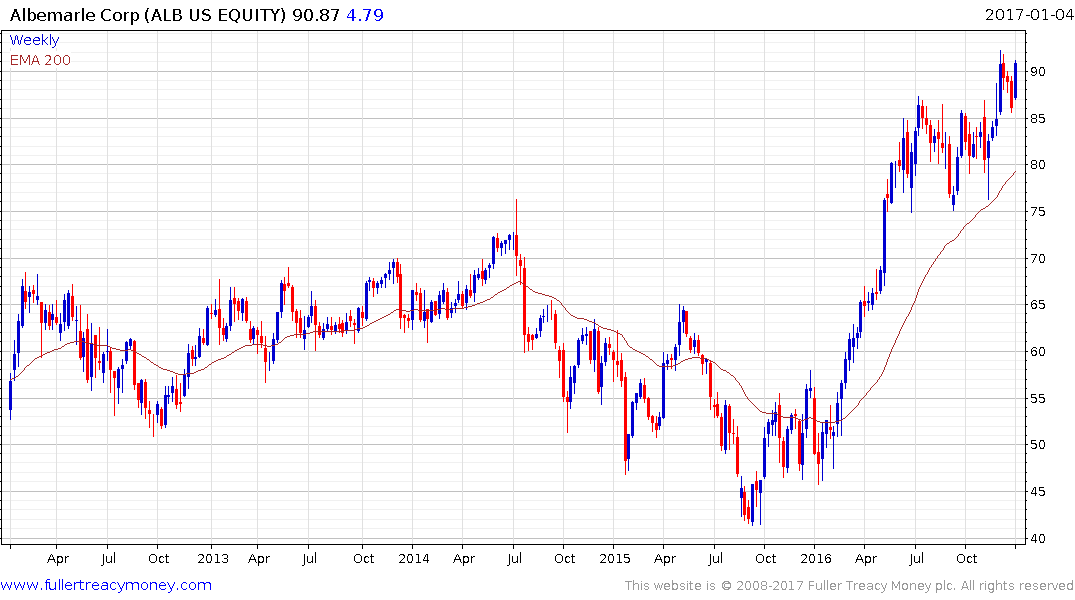Click the 80 label on the price axis
This screenshot has height=600, width=1075.
pos(1037,165)
